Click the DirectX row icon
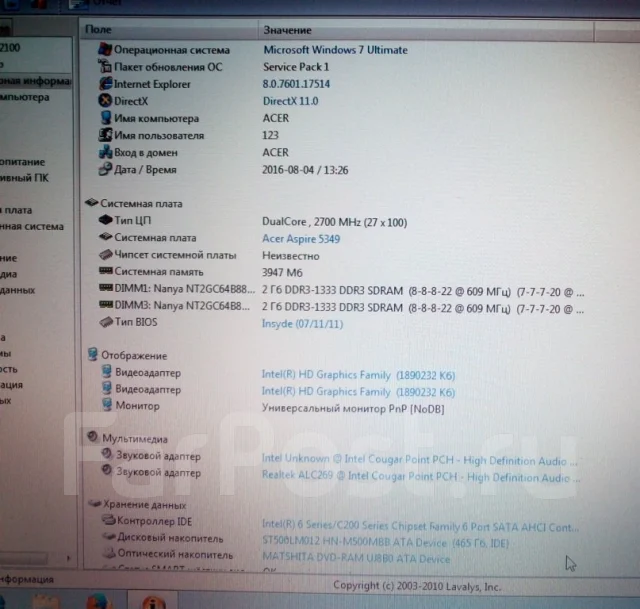Screen dimensions: 640x609 (105, 100)
